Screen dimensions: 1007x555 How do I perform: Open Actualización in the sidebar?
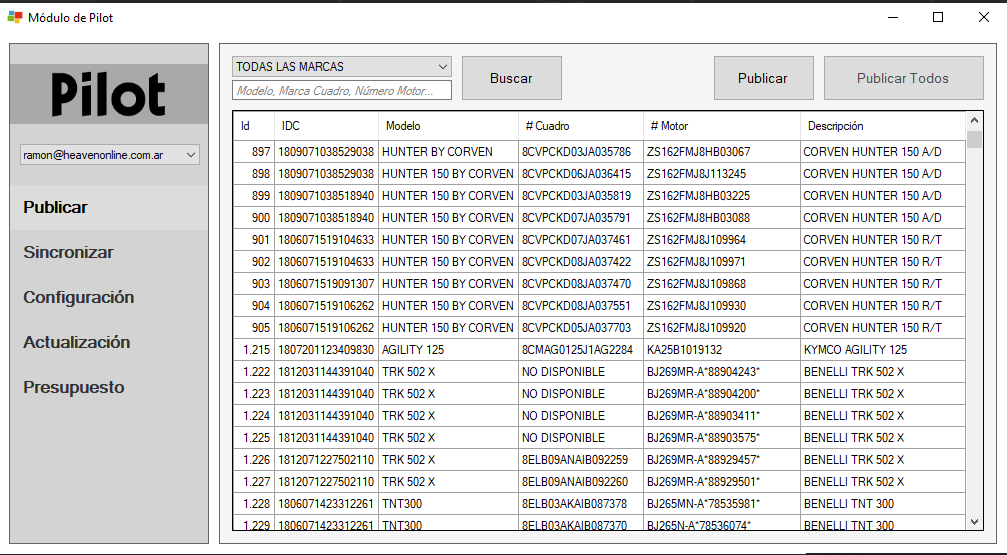(x=76, y=342)
